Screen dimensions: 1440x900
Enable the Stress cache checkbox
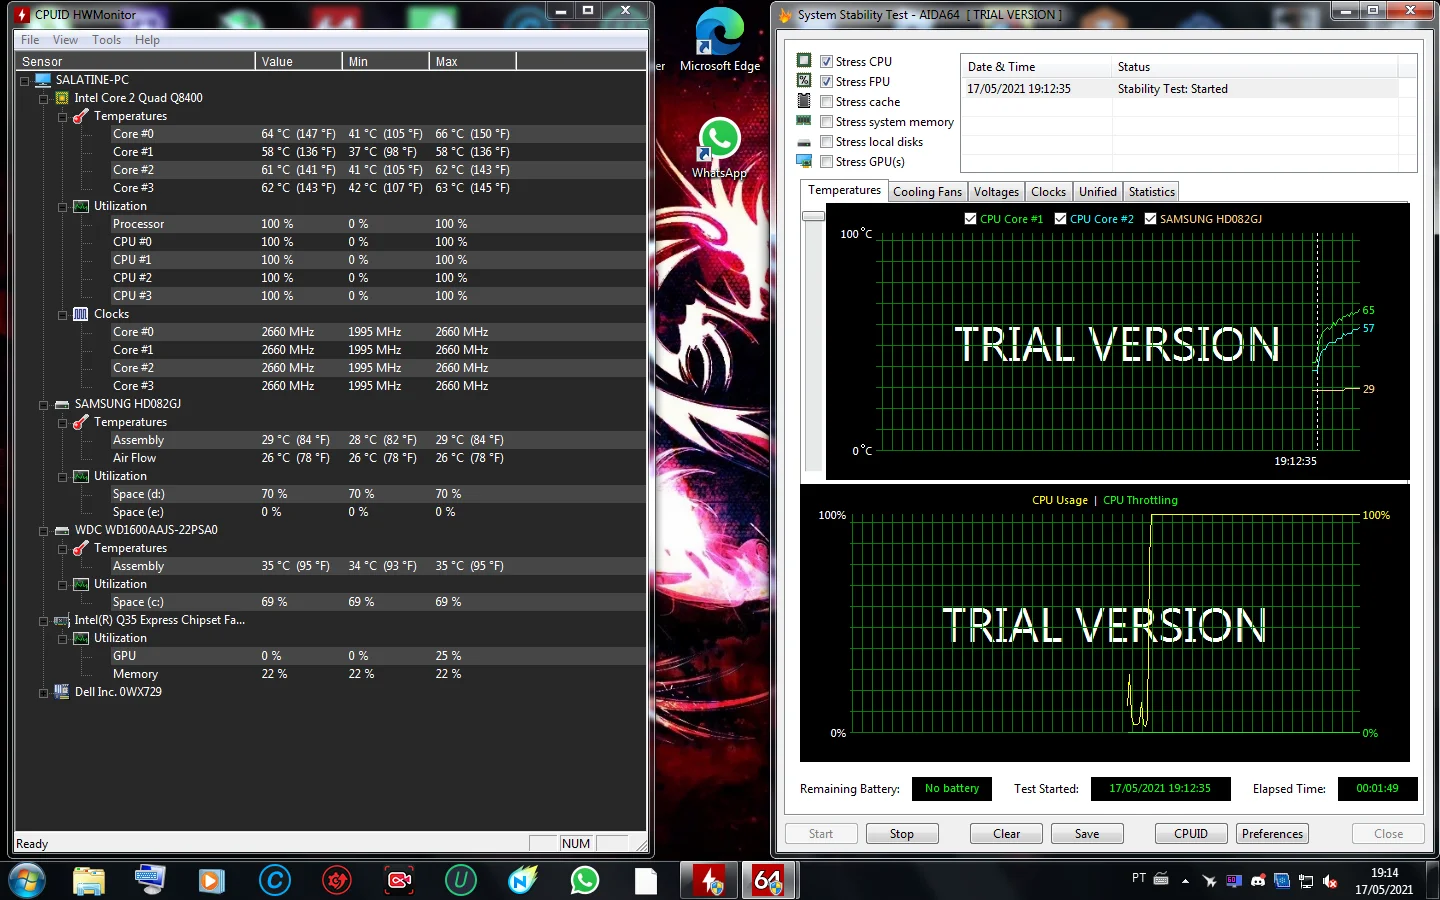point(826,102)
